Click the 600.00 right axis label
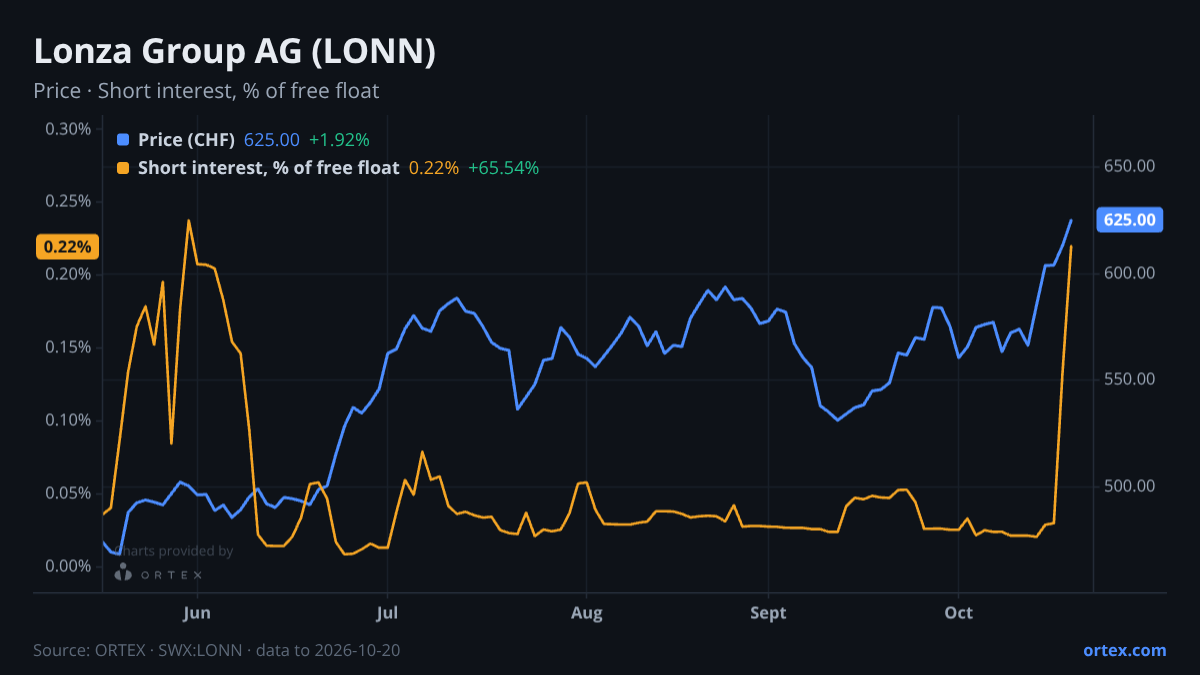This screenshot has width=1200, height=675. pyautogui.click(x=1130, y=273)
